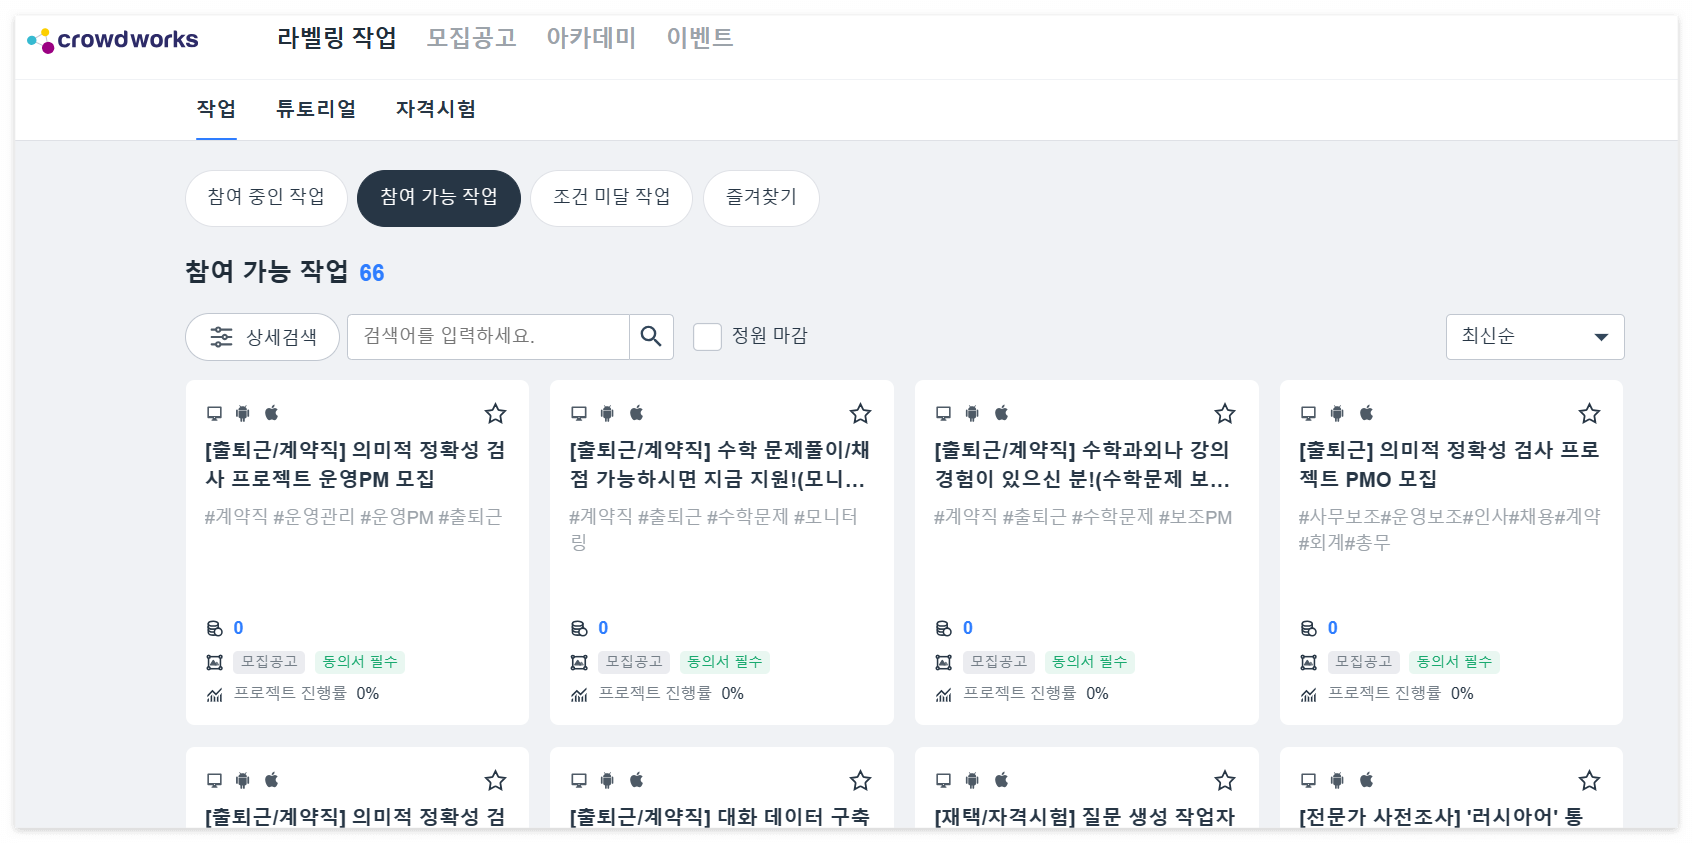Star the '러시아어' card

(x=1589, y=780)
